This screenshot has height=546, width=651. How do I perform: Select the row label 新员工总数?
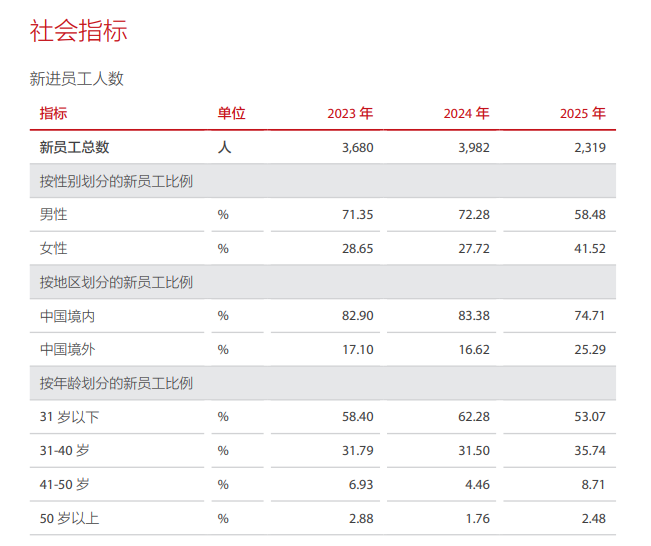point(74,147)
